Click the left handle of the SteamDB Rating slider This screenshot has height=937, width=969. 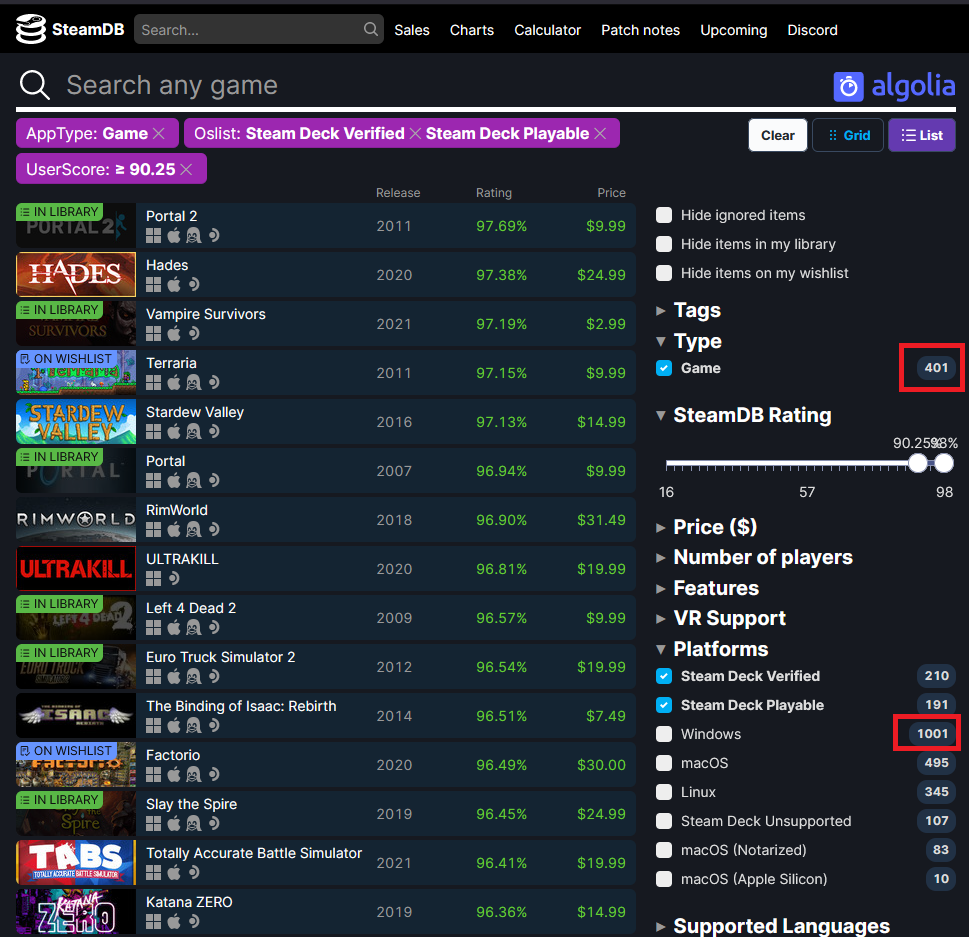tap(917, 463)
